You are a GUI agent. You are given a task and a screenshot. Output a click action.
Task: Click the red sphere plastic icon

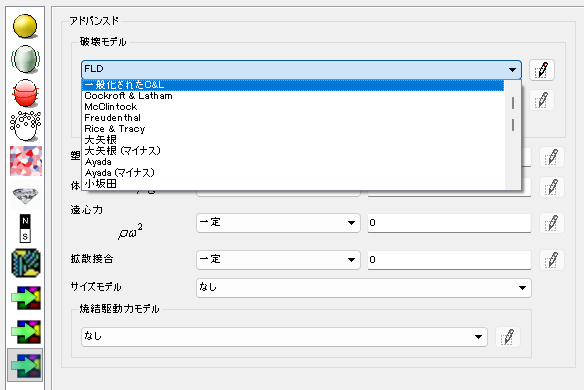(25, 93)
